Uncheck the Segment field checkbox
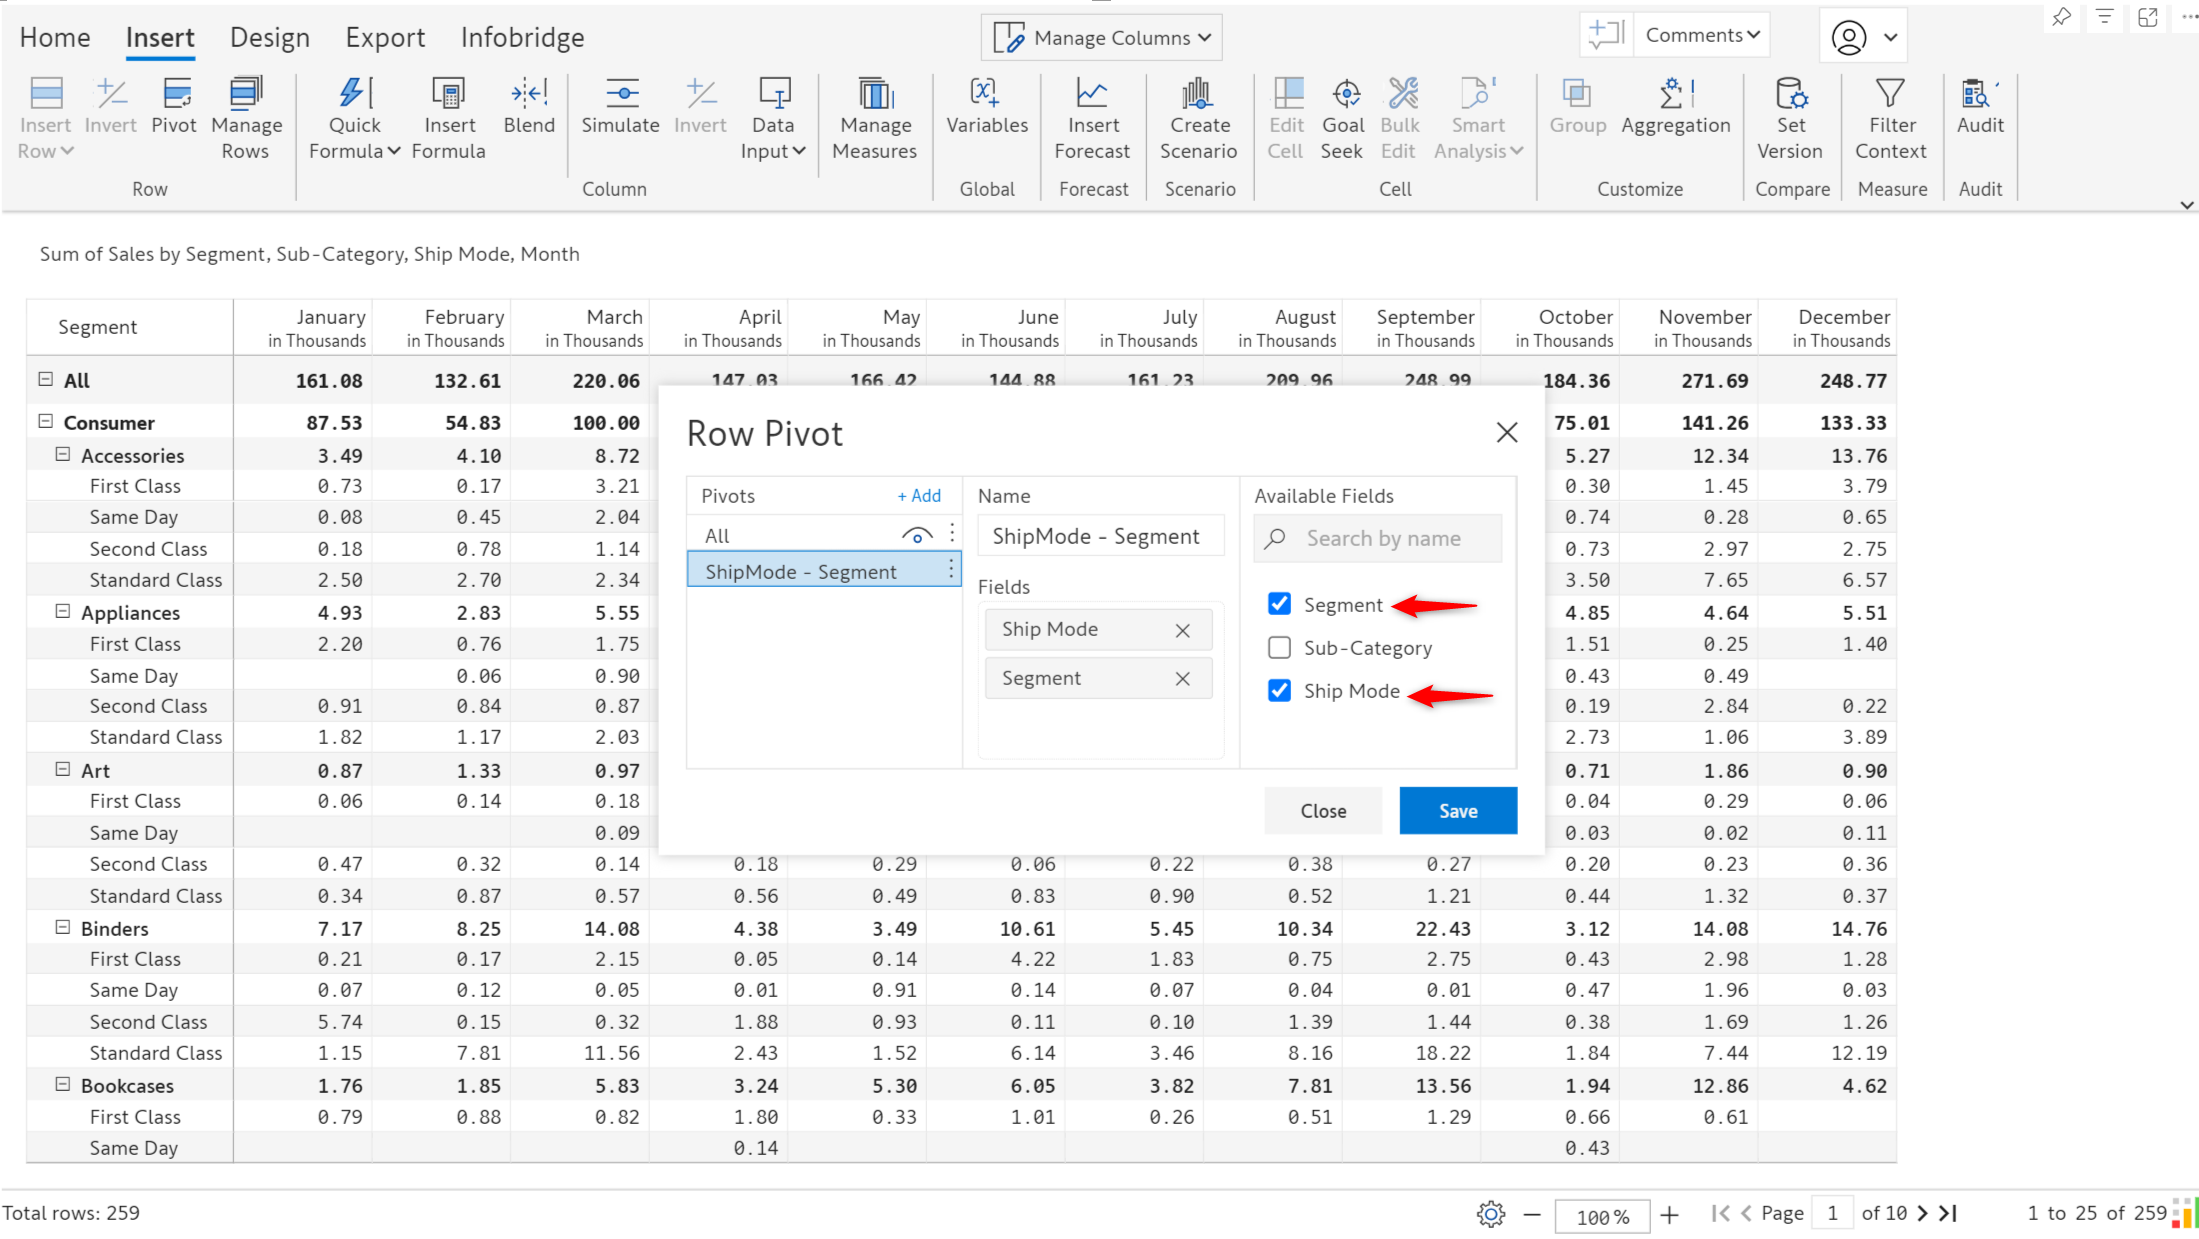 point(1279,604)
